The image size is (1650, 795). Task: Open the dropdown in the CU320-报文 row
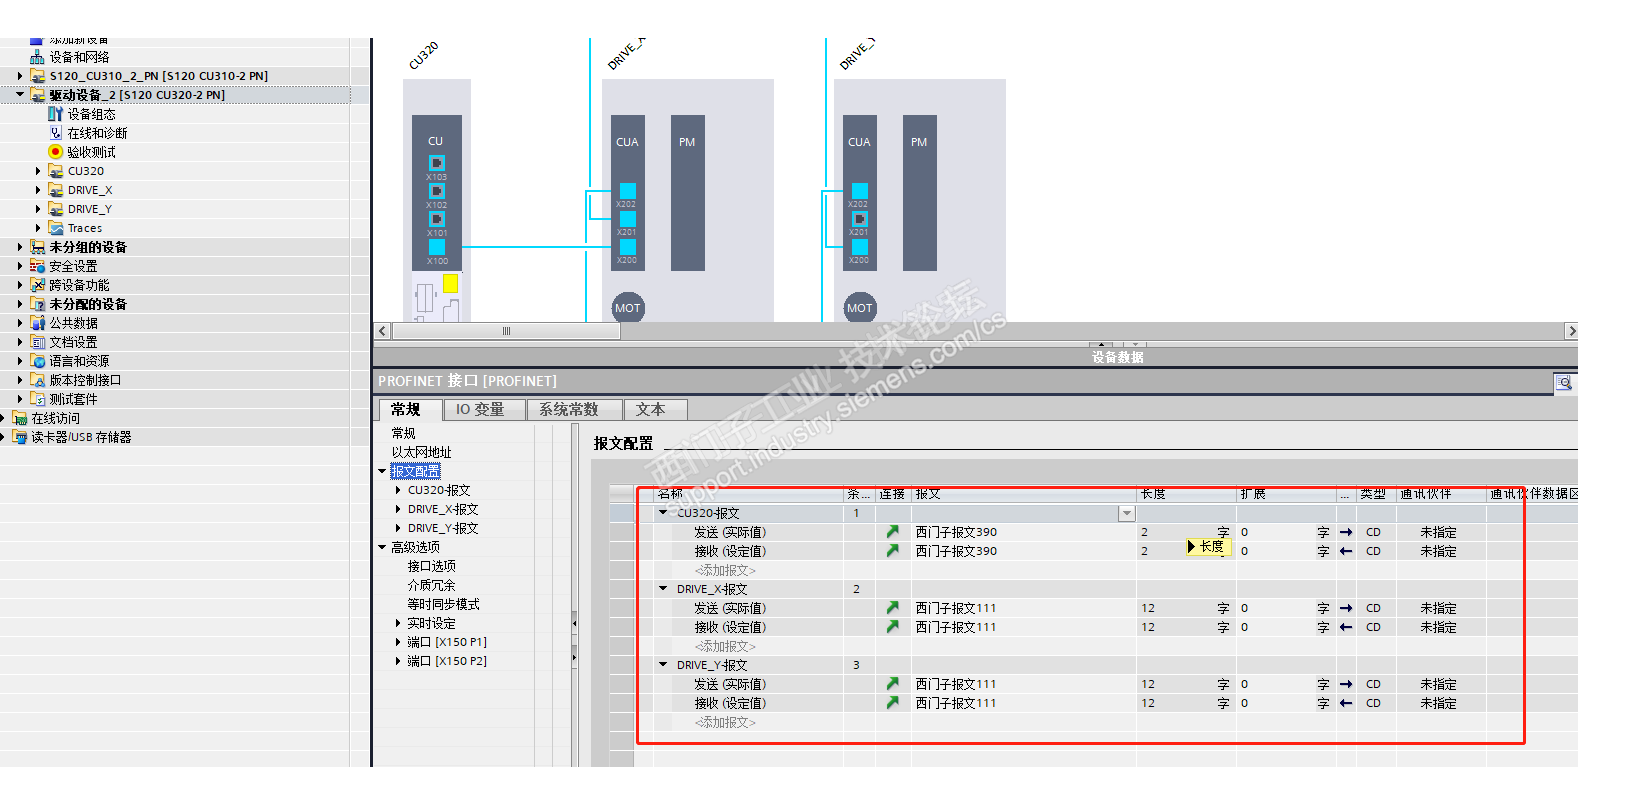pyautogui.click(x=1126, y=513)
